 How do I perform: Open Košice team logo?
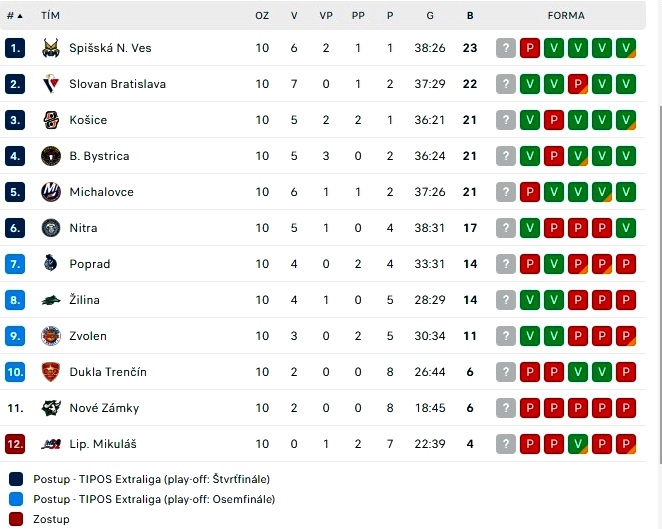click(51, 120)
